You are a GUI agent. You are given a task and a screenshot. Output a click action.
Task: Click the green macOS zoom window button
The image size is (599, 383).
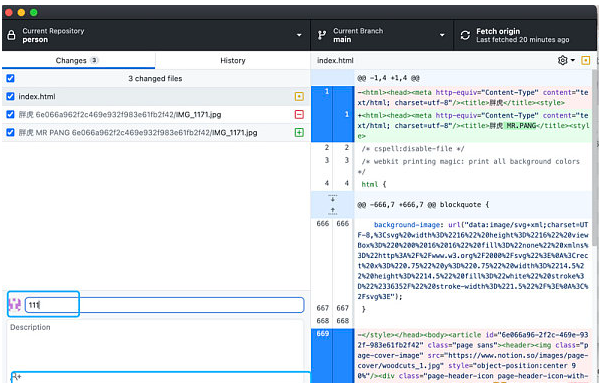(x=34, y=13)
